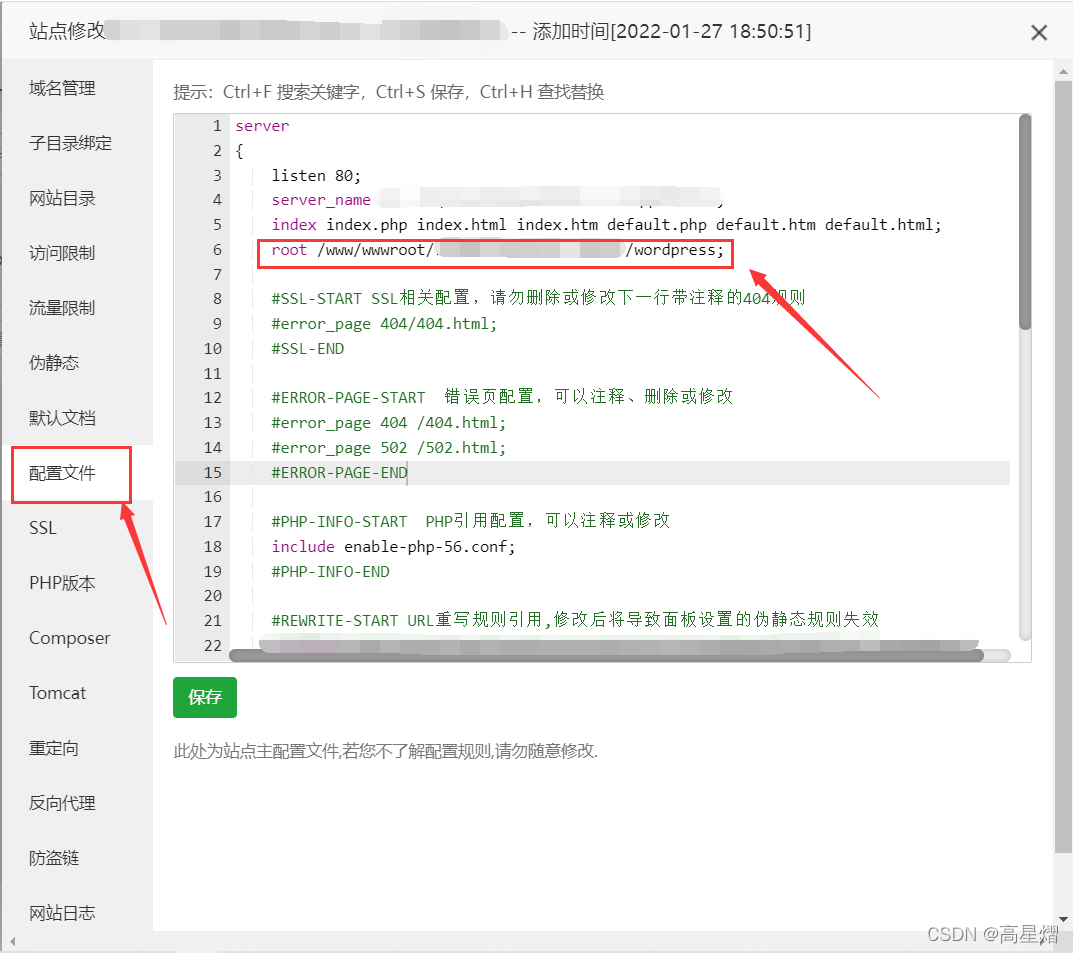1073x953 pixels.
Task: Select the 防盗链 tab
Action: [54, 858]
